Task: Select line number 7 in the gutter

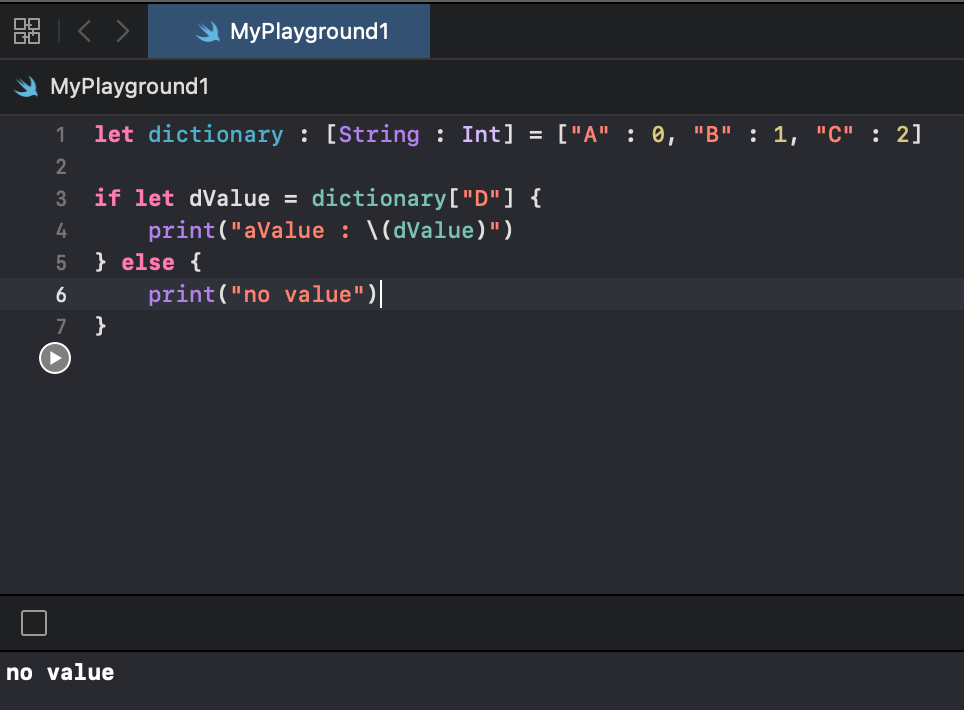Action: [61, 326]
